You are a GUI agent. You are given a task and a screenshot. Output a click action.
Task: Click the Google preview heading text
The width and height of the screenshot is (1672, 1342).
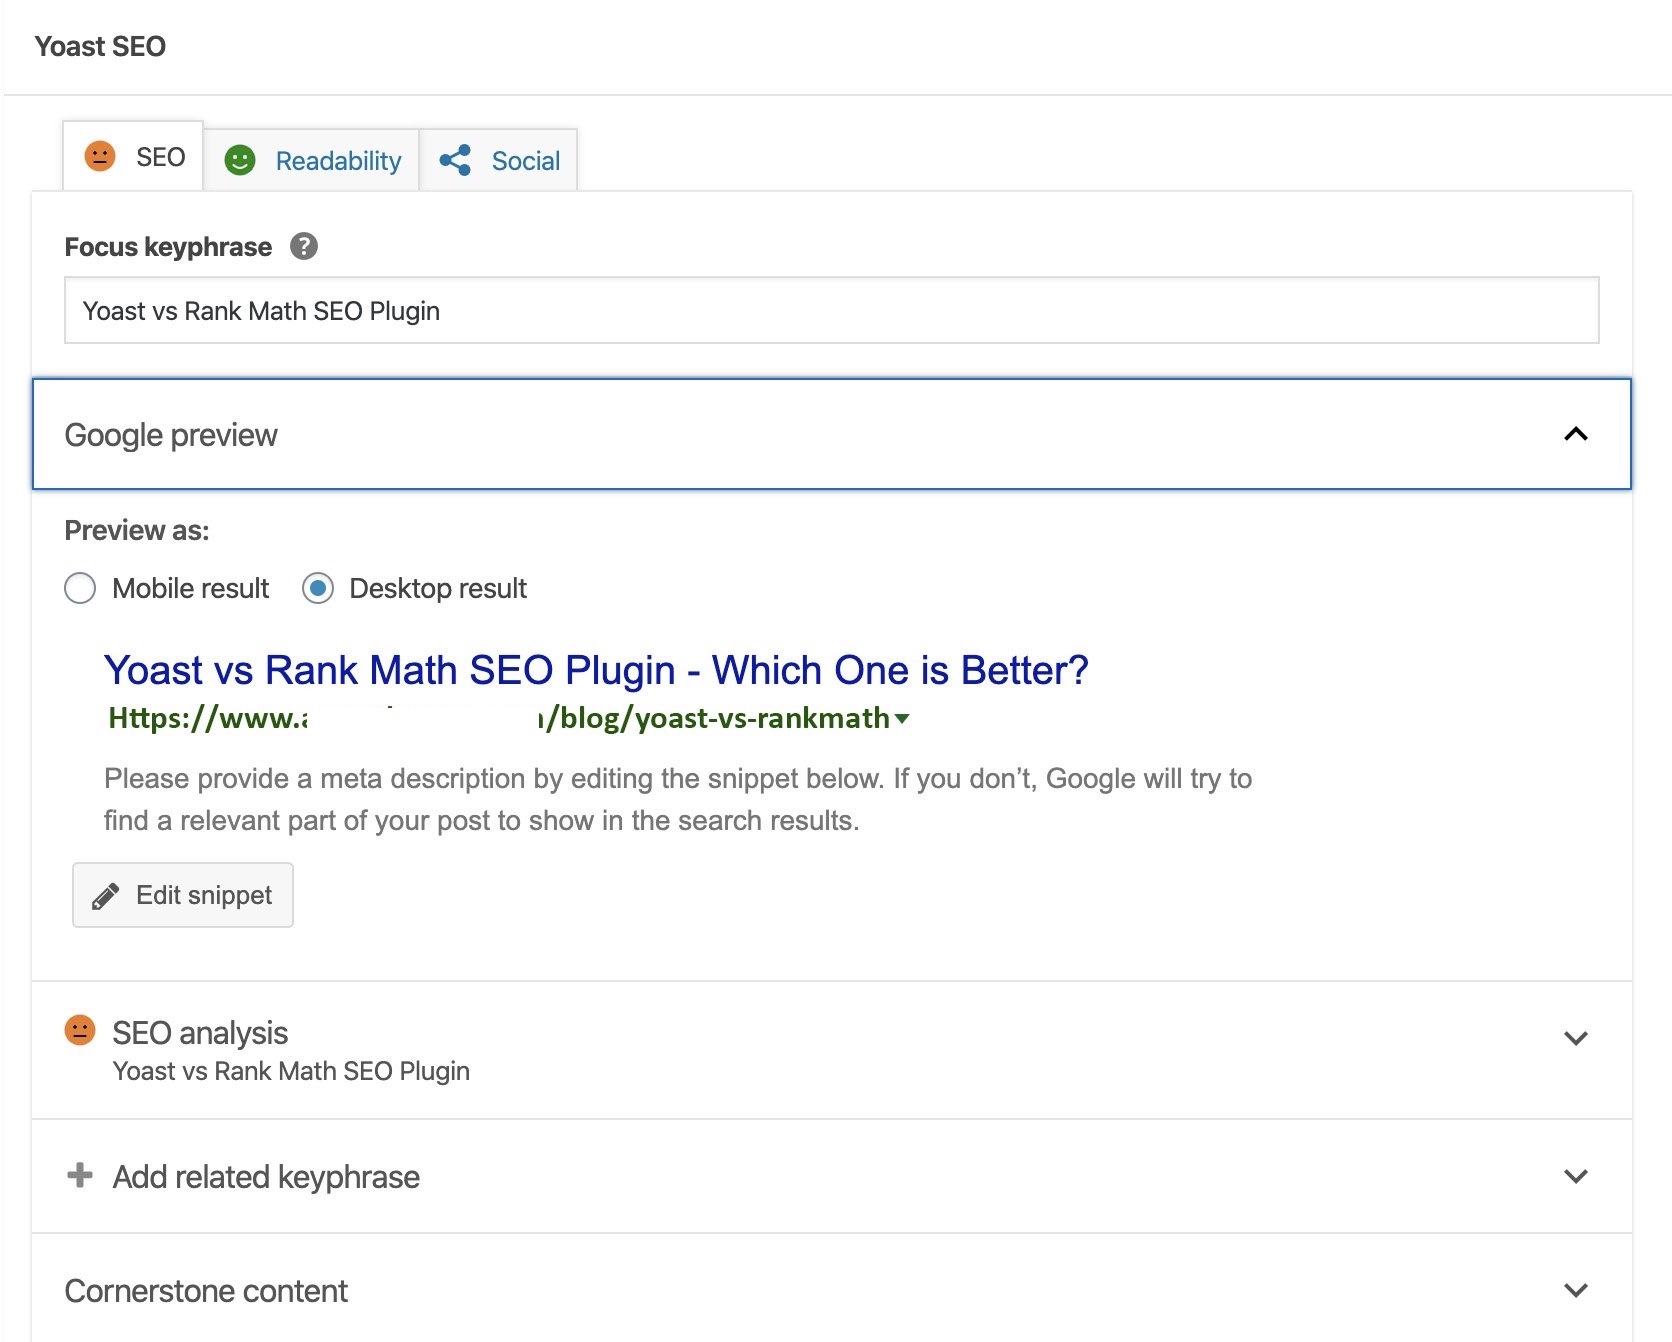171,435
